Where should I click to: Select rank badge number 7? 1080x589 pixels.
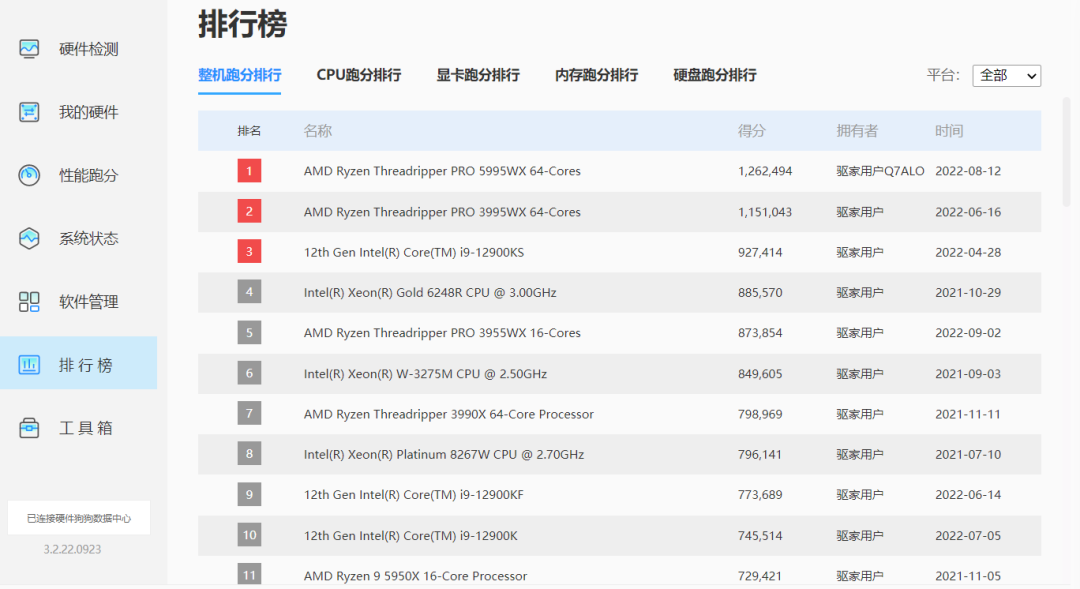(249, 413)
